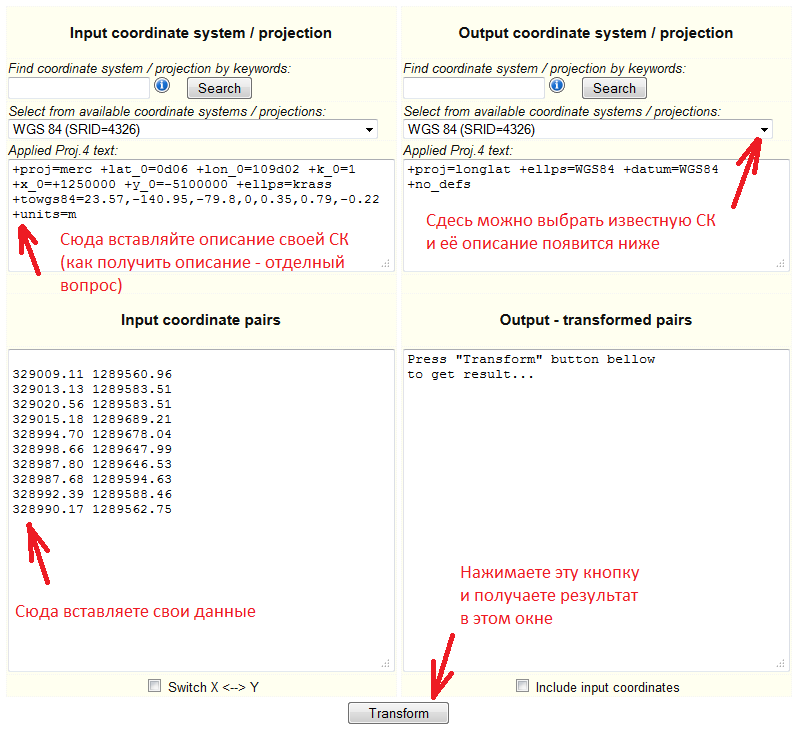The width and height of the screenshot is (802, 746).
Task: Click the resize grip of input Proj.4 textarea
Action: (385, 262)
